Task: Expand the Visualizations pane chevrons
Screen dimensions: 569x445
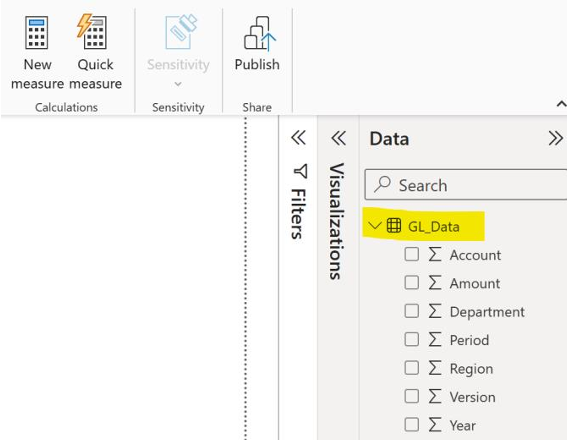Action: click(339, 138)
